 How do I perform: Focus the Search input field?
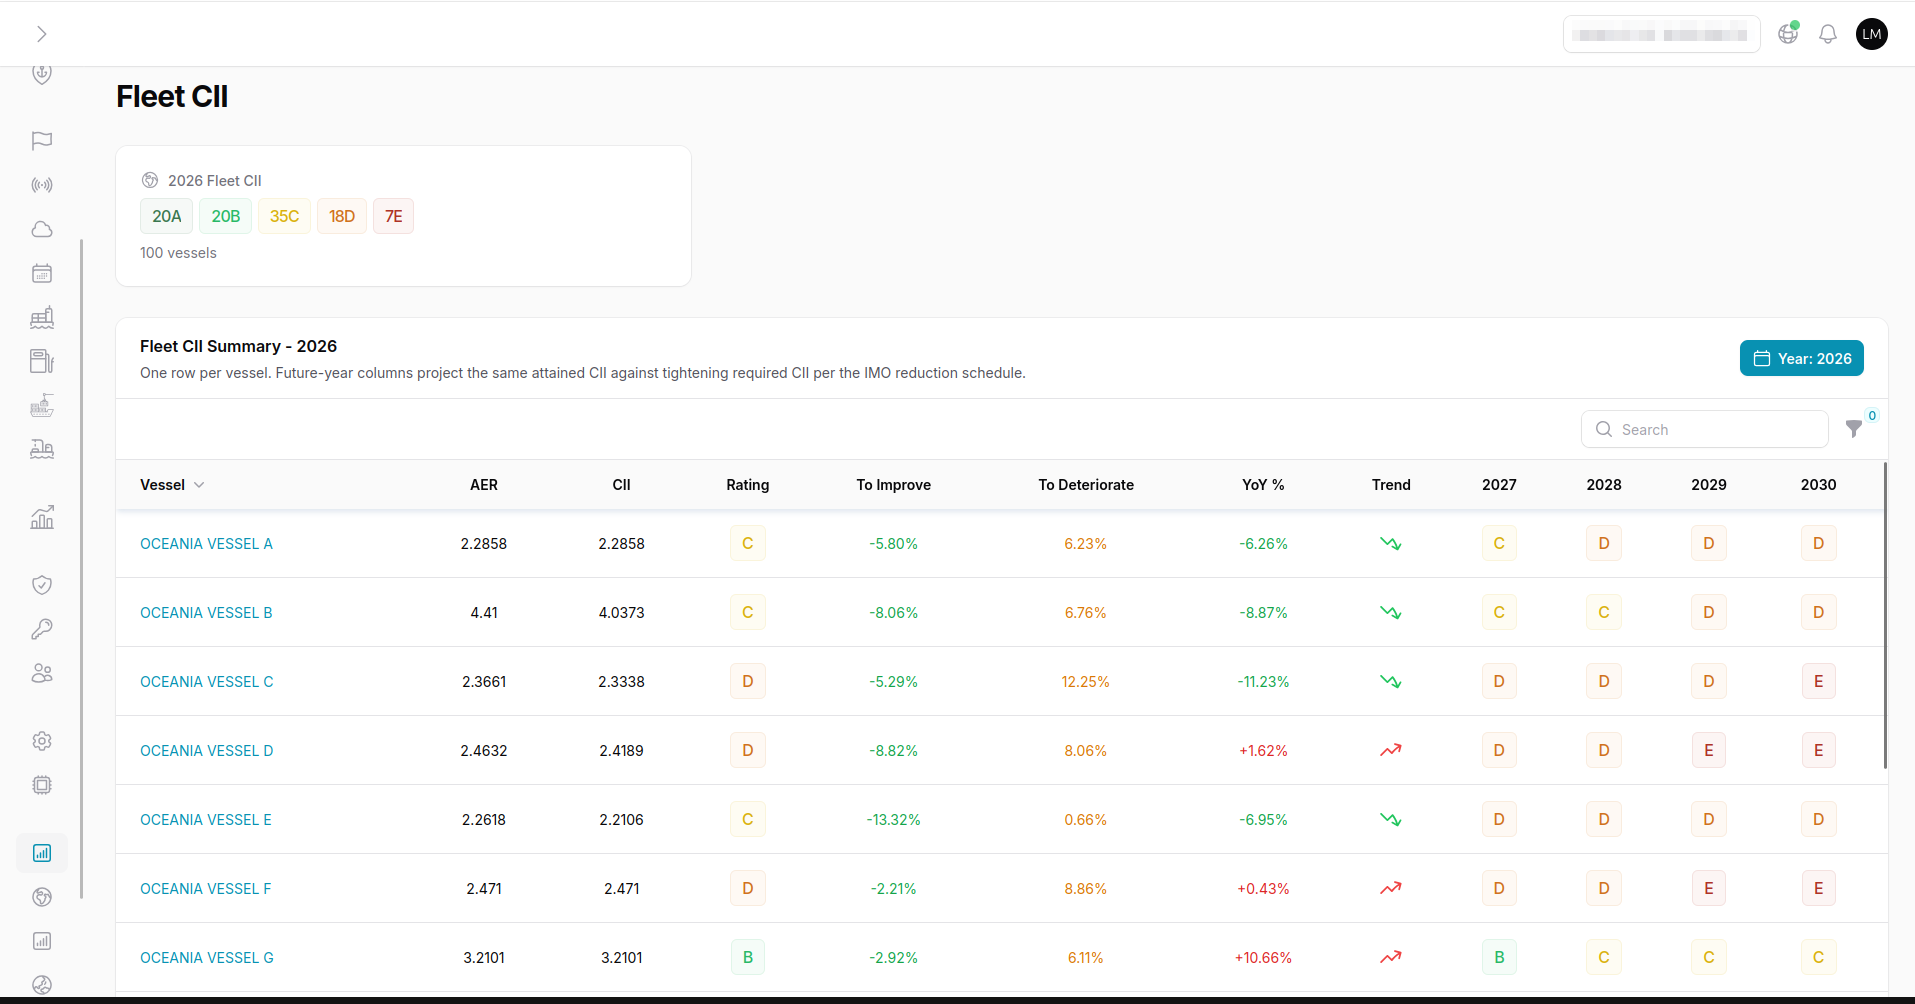click(1705, 429)
